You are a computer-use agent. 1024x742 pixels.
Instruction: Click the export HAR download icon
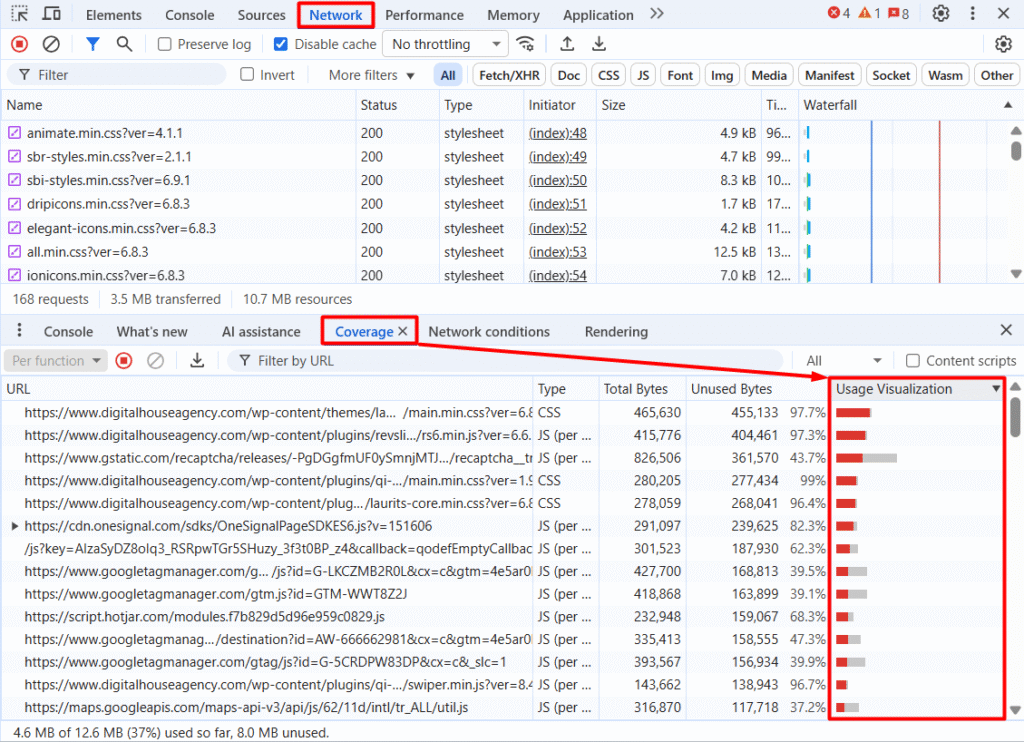599,44
